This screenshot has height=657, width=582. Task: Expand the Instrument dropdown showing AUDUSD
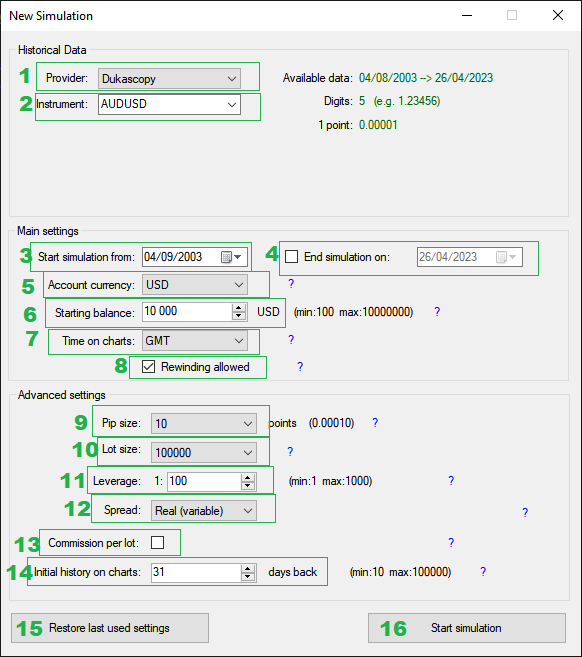[169, 104]
